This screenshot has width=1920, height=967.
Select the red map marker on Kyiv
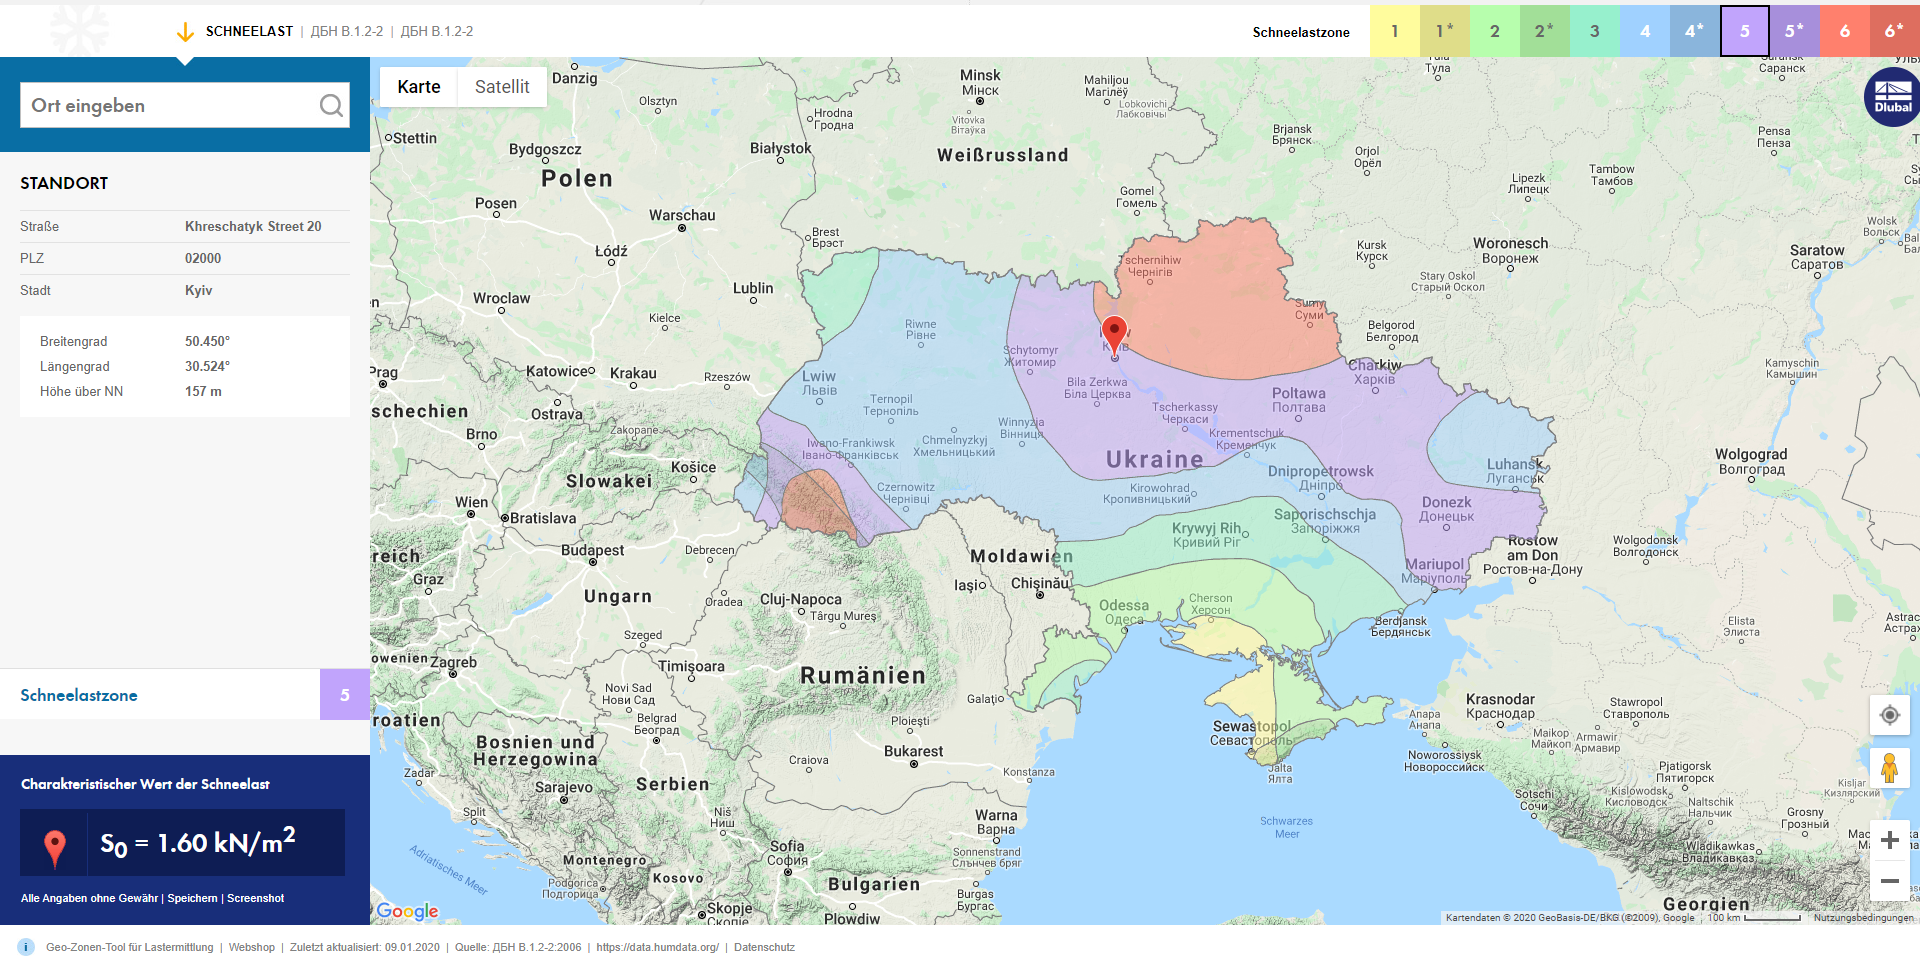(x=1115, y=330)
